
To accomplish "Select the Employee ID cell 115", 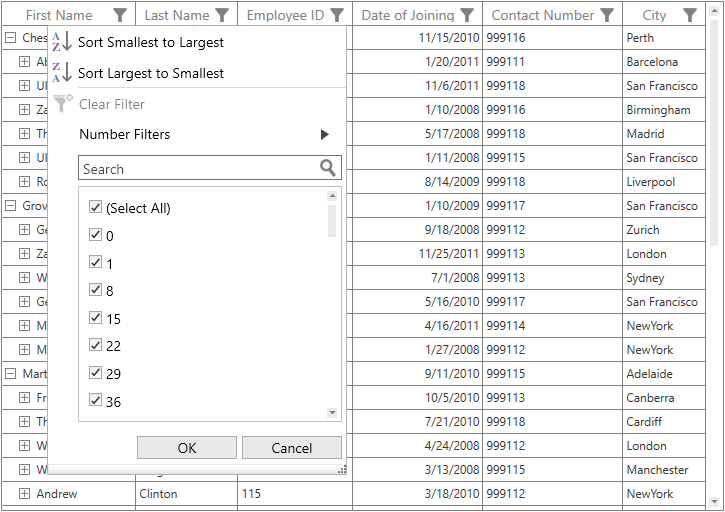I will coord(295,493).
